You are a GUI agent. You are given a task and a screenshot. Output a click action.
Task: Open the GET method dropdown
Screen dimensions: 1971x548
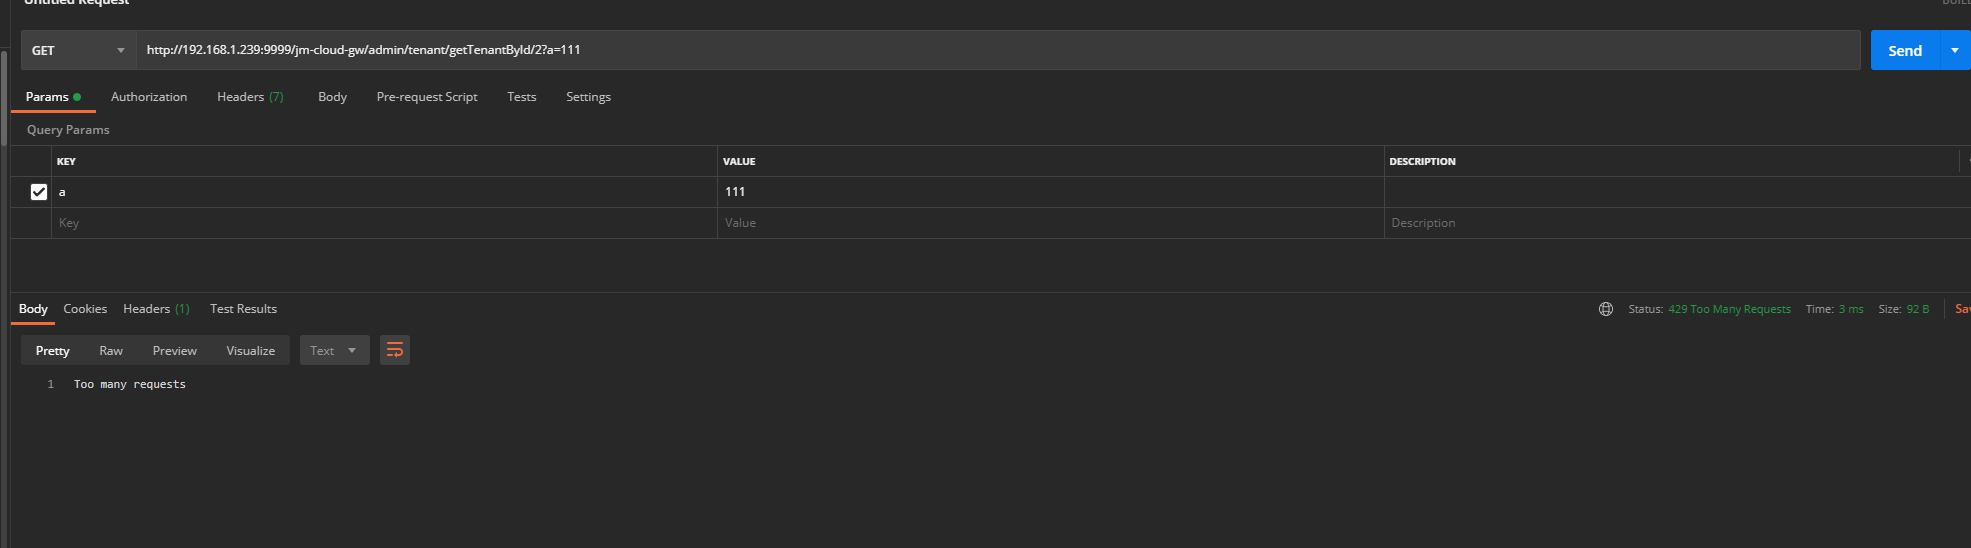click(x=79, y=50)
